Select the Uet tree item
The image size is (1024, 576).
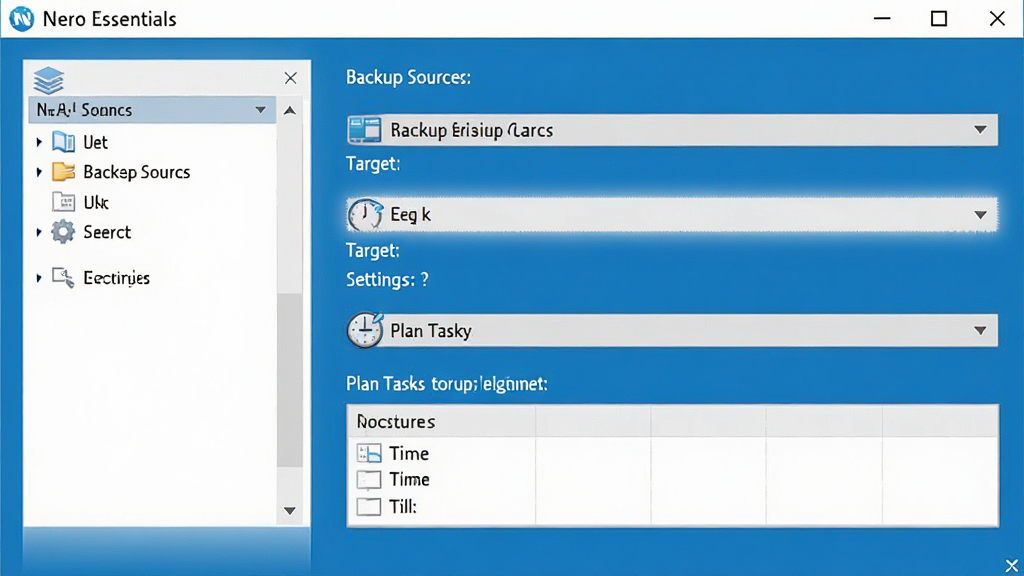click(95, 142)
